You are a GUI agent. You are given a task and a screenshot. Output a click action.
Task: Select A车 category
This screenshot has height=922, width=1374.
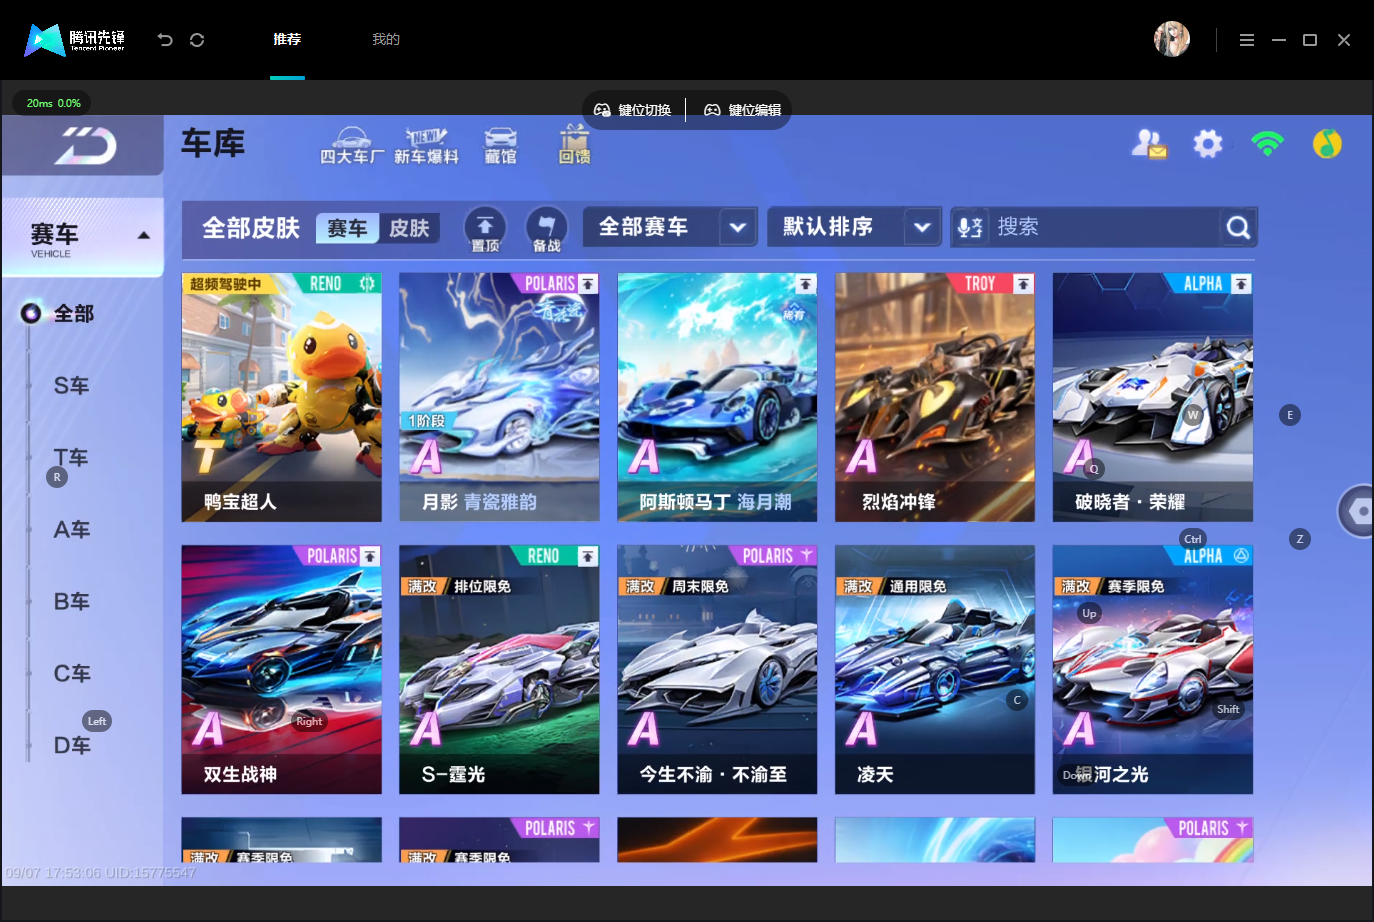[72, 530]
